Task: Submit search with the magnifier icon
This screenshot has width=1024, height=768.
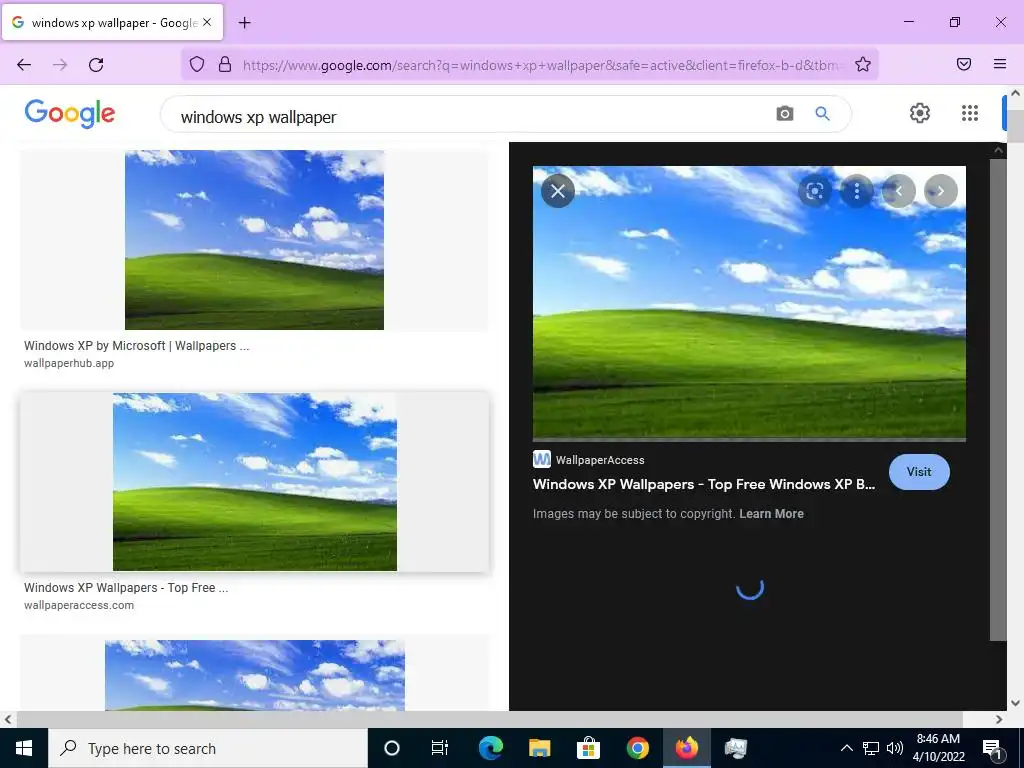Action: coord(822,114)
